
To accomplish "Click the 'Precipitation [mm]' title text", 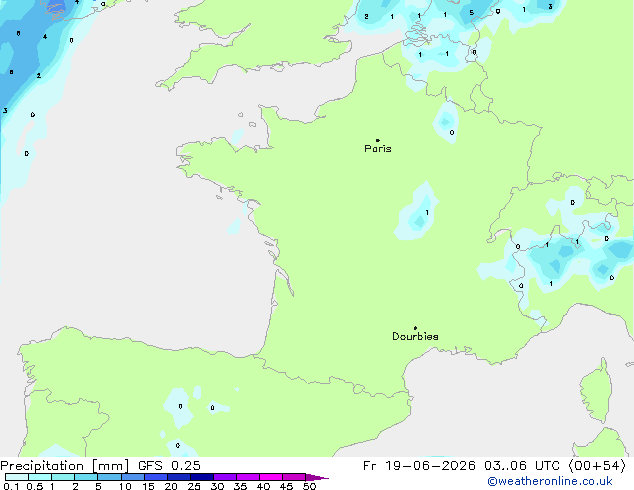I will pyautogui.click(x=65, y=466).
